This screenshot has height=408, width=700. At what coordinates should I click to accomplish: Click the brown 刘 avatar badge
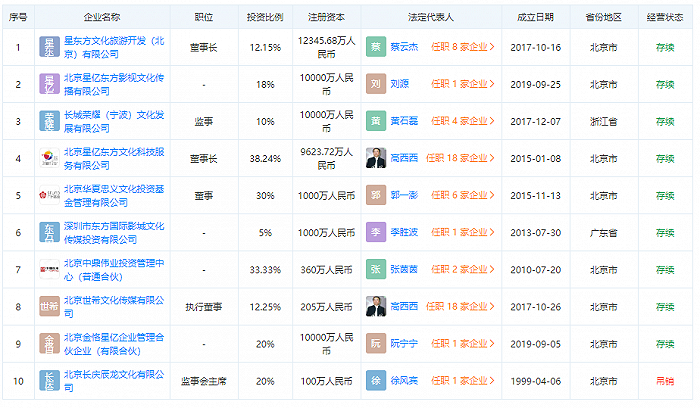tap(376, 84)
